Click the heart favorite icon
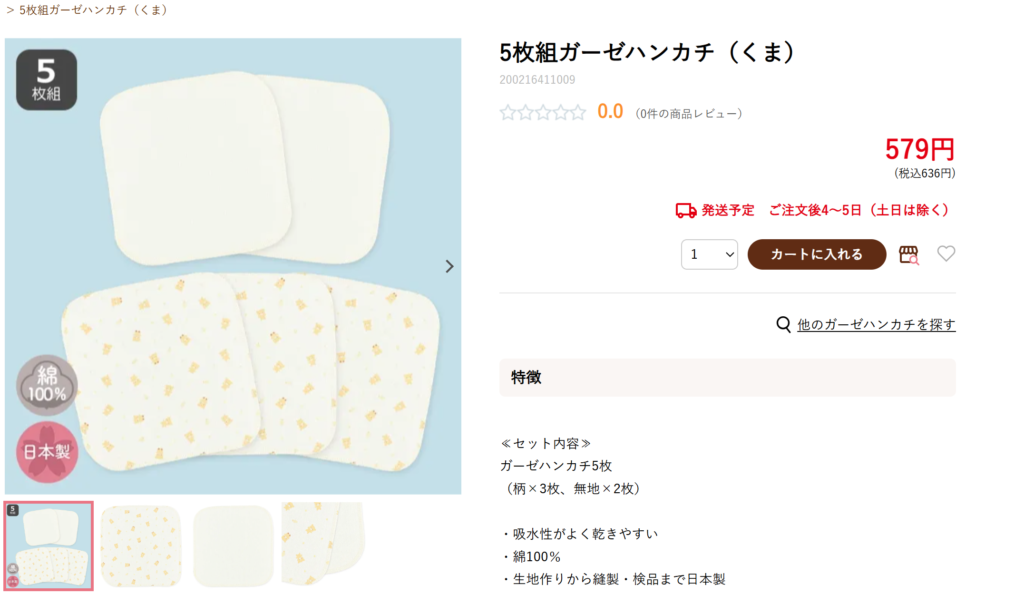Image resolution: width=1024 pixels, height=604 pixels. (946, 254)
